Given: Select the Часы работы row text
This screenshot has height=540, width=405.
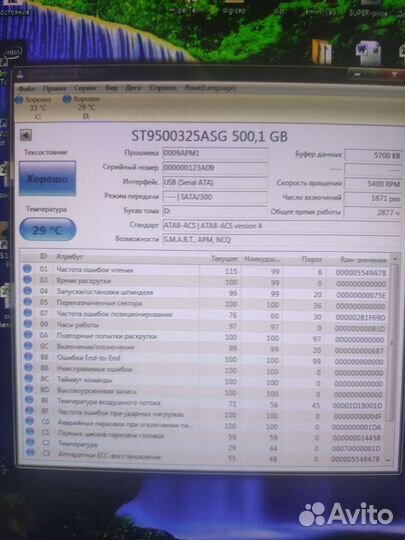Looking at the screenshot, I should [77, 325].
